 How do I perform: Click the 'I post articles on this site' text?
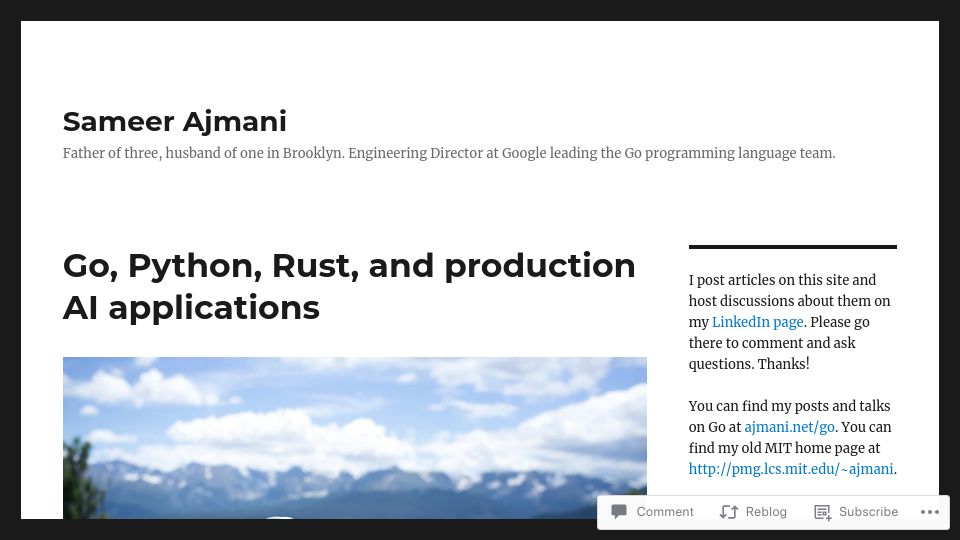coord(789,322)
